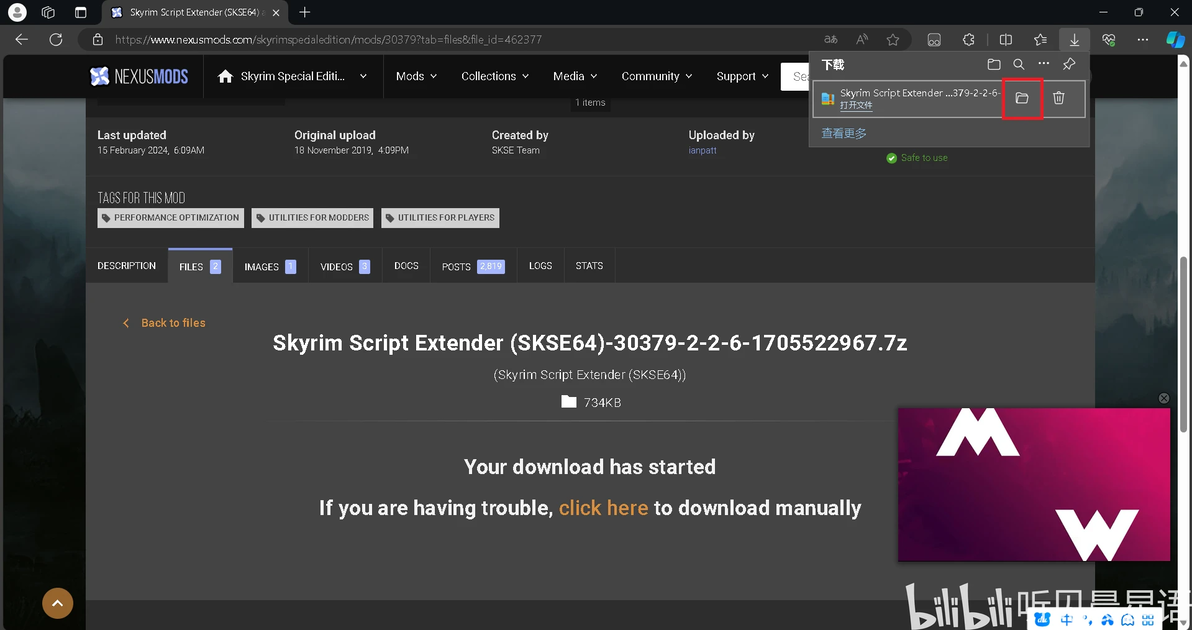Open browser essentials heart icon

click(x=1109, y=40)
